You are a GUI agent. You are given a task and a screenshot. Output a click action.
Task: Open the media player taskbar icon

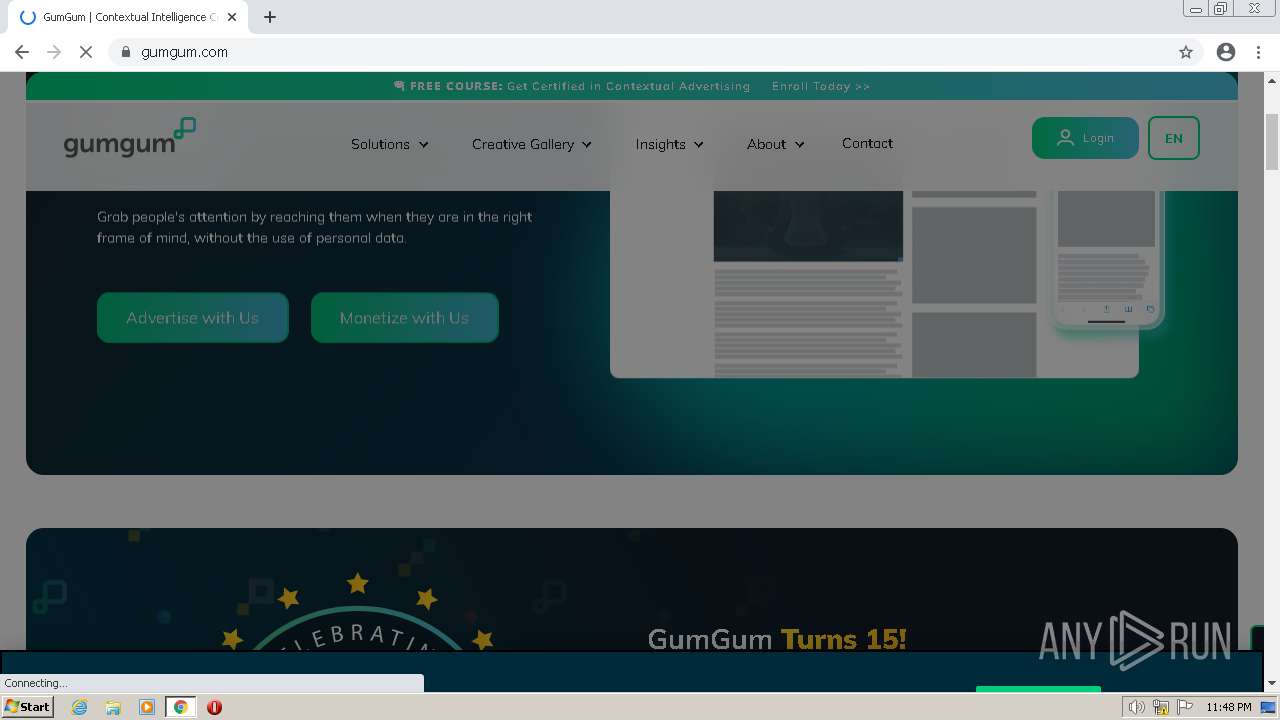coord(147,707)
